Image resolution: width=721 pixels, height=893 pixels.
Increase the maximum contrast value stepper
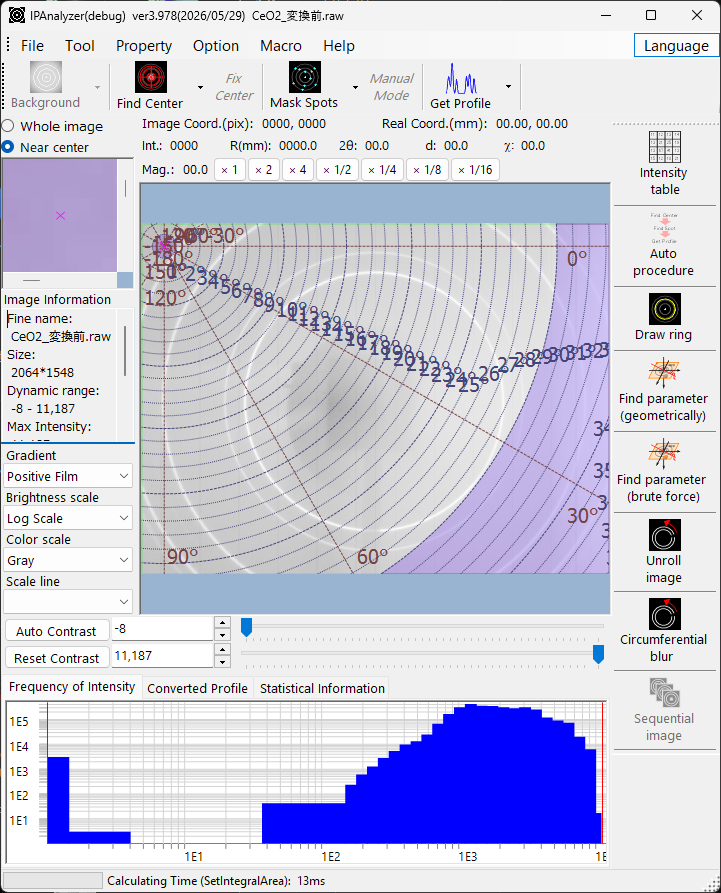(223, 649)
